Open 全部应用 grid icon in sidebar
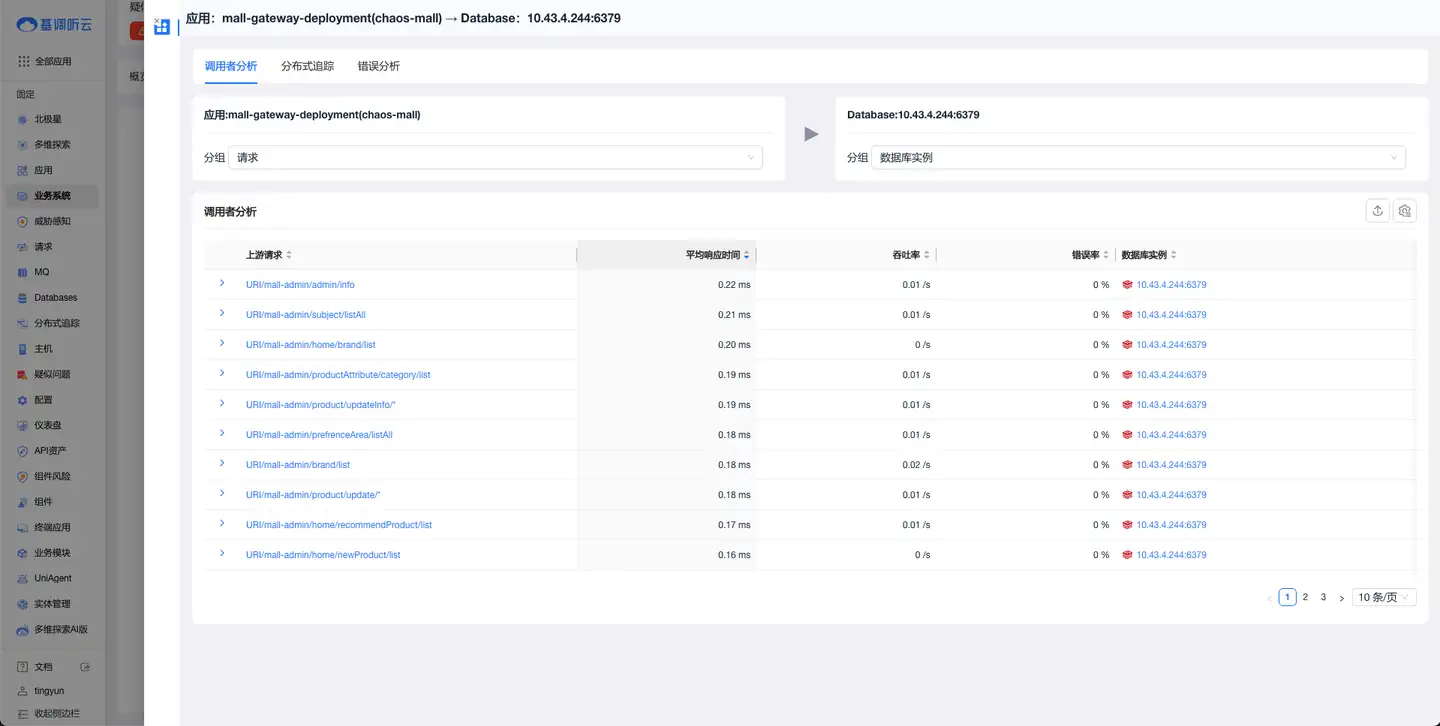 pyautogui.click(x=23, y=61)
